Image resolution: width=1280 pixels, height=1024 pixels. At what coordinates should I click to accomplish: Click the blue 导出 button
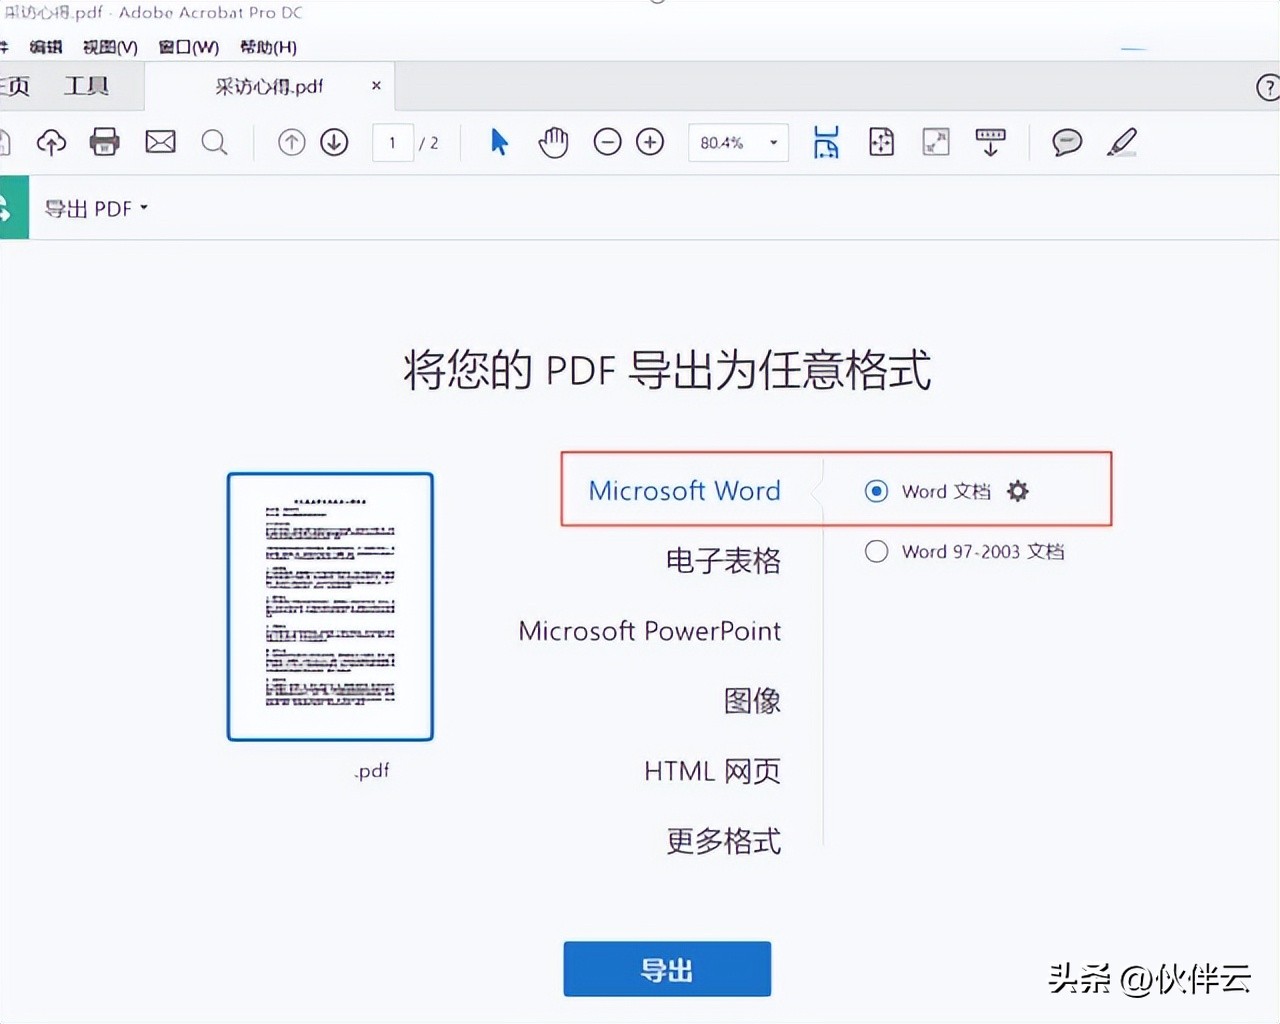pos(666,968)
